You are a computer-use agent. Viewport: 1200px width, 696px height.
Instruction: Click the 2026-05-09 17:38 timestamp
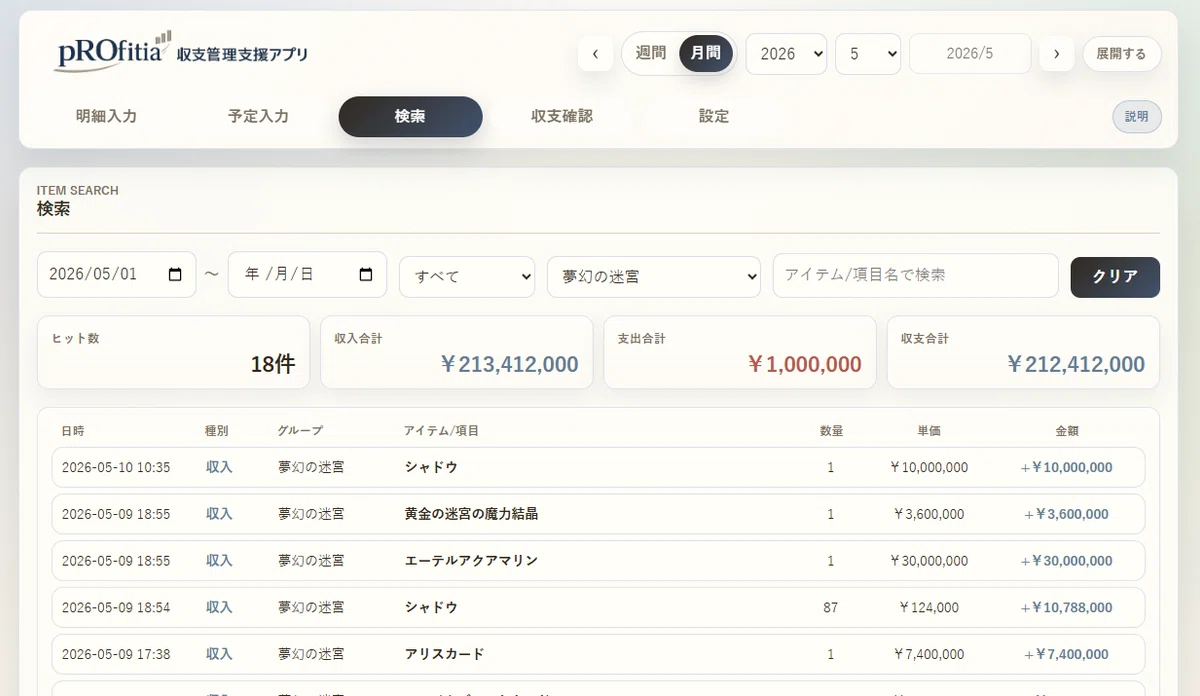click(116, 654)
